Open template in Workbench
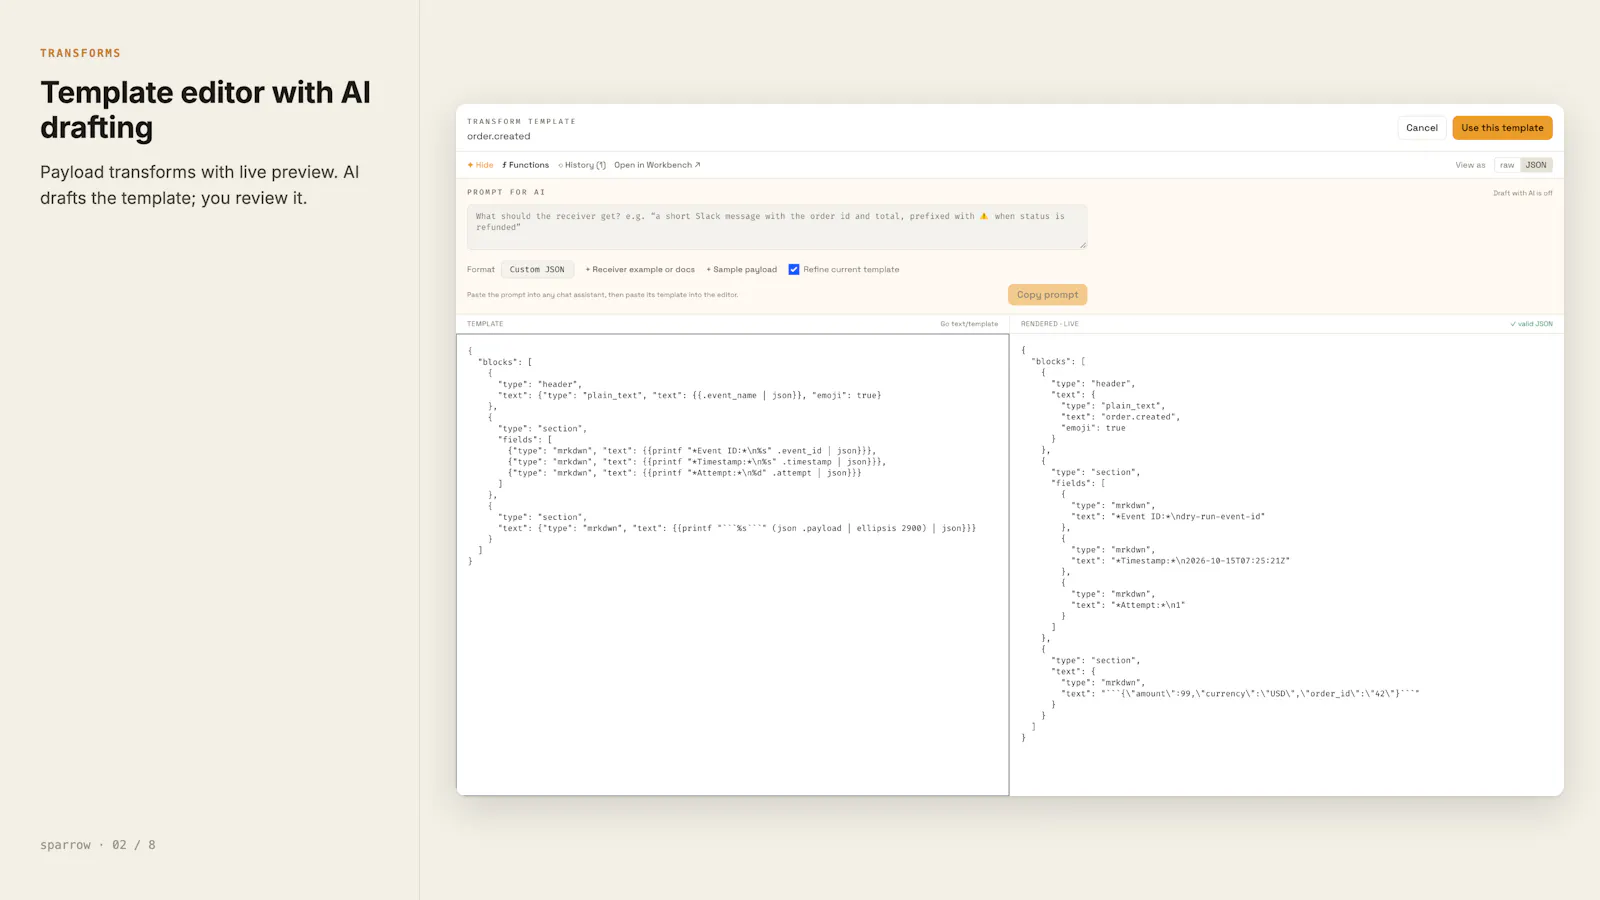This screenshot has width=1600, height=900. [x=657, y=165]
